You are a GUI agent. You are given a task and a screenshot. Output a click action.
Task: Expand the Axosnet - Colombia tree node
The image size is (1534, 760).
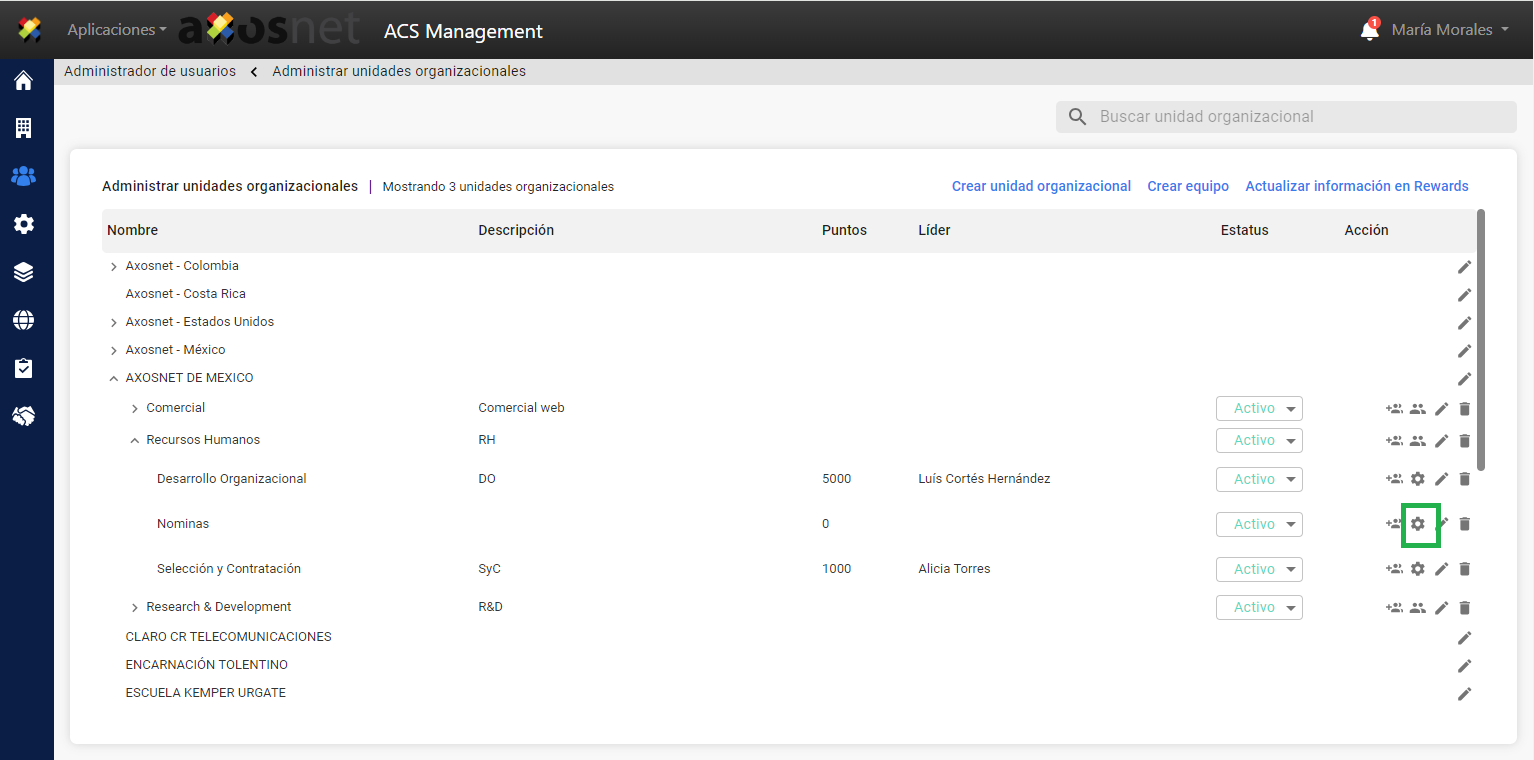click(x=113, y=267)
